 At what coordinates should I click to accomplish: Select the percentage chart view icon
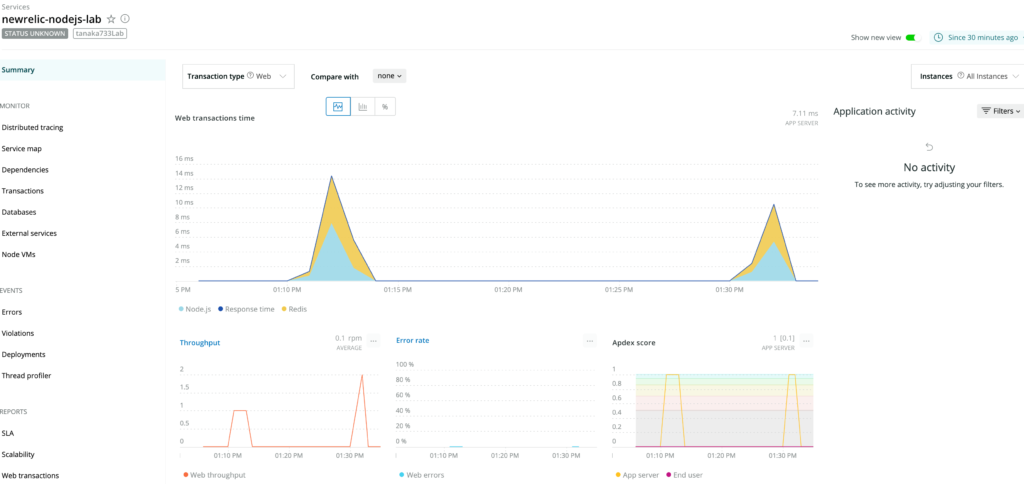pos(385,106)
